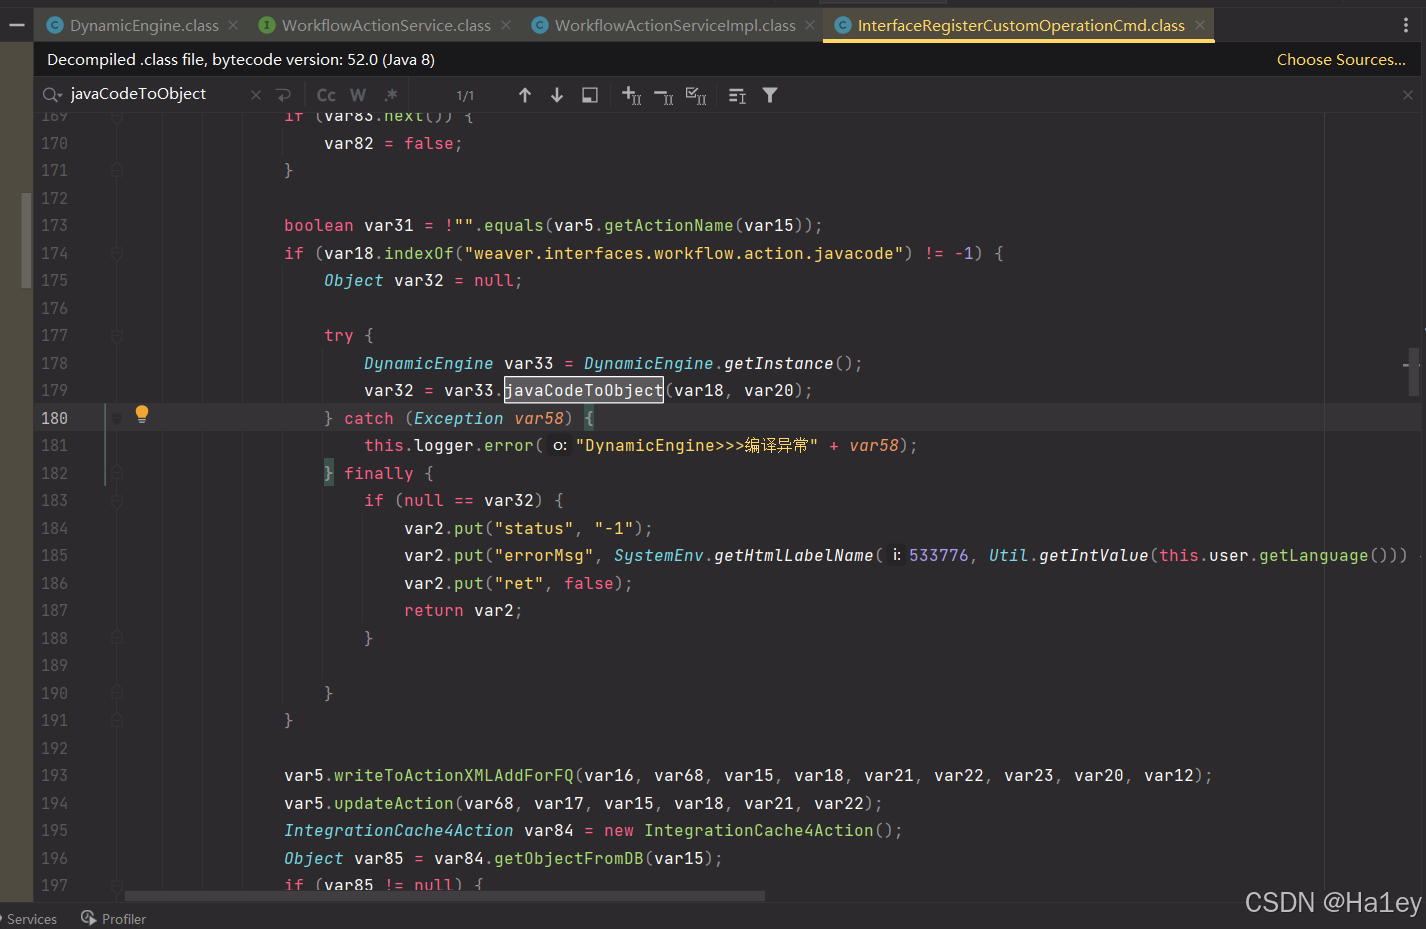Click IntegrationCache4Action type on line 195

pyautogui.click(x=398, y=831)
